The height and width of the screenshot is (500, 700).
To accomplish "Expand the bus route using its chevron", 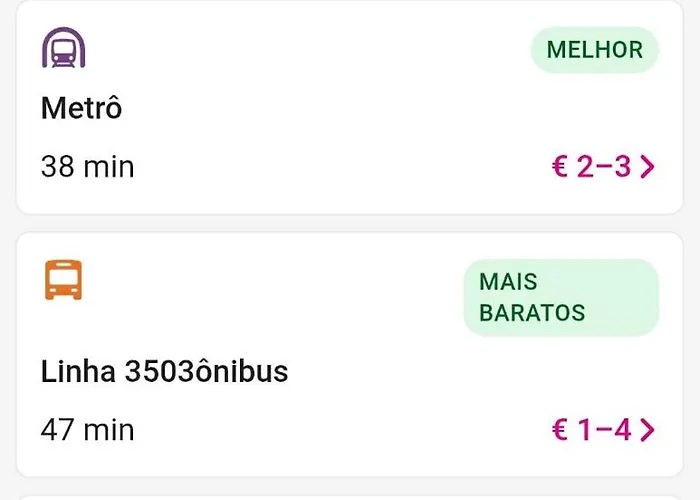I will [647, 430].
